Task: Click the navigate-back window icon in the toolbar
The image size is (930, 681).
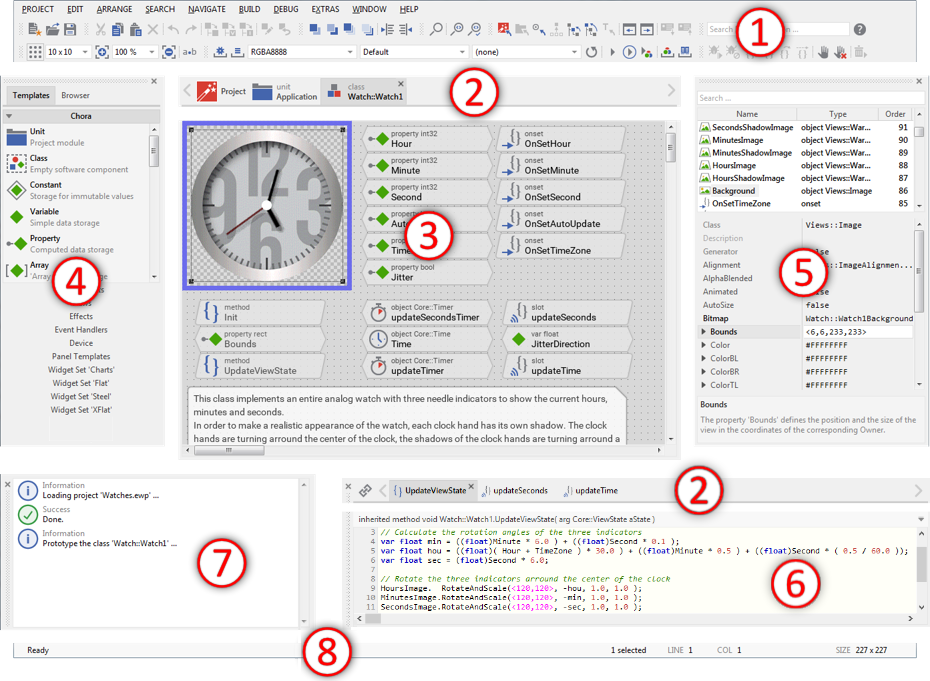Action: pos(629,29)
